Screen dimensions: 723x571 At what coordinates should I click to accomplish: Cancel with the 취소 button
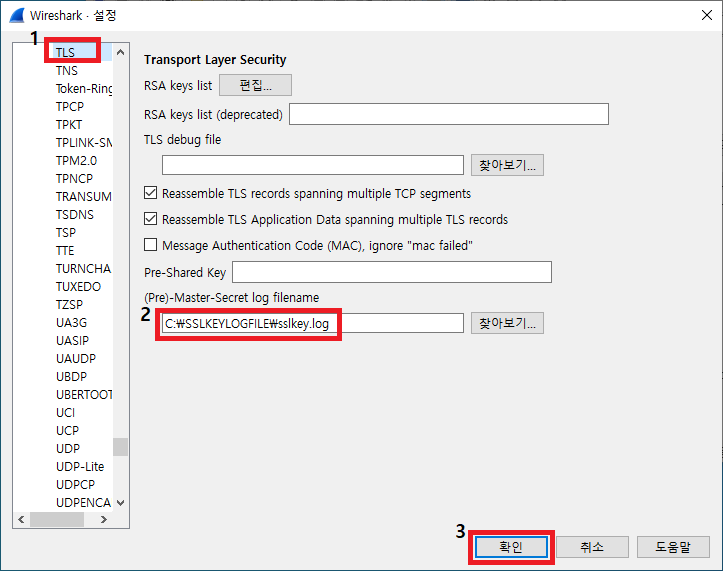click(x=592, y=547)
